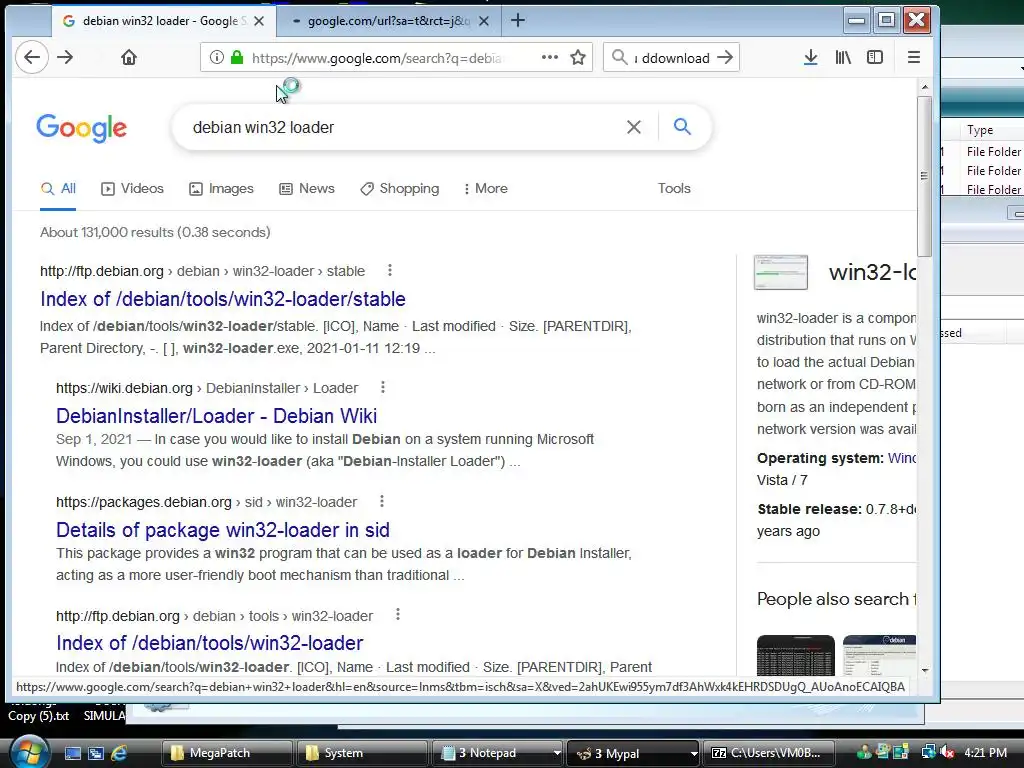This screenshot has width=1024, height=768.
Task: Switch to Shopping search results
Action: tap(400, 189)
